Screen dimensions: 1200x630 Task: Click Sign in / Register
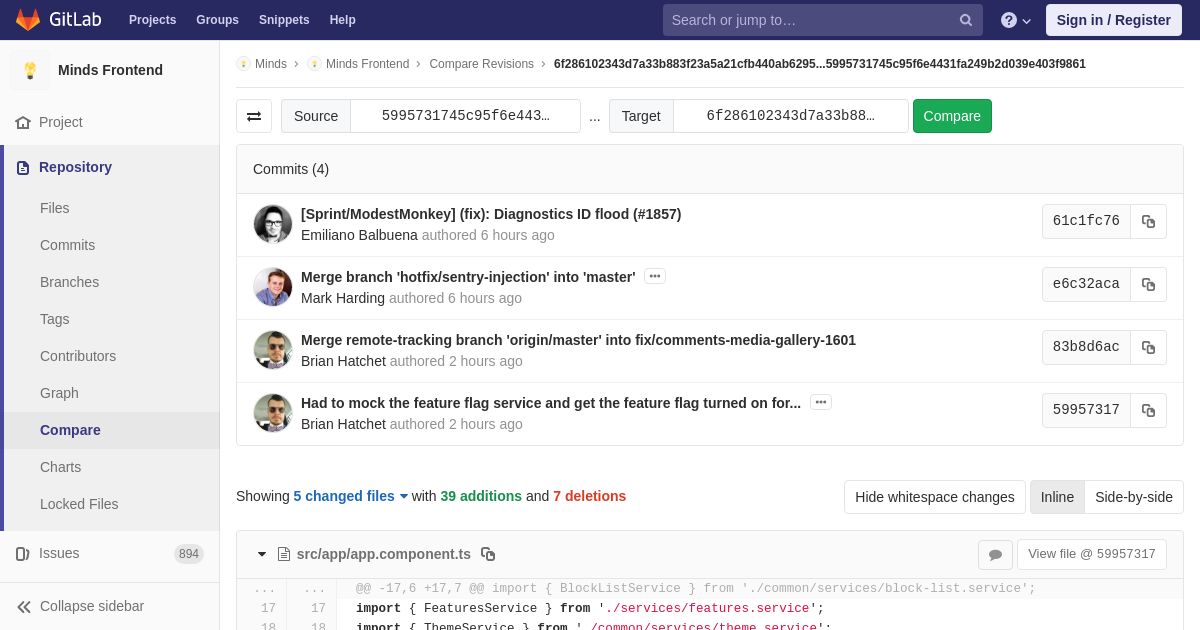pos(1113,20)
